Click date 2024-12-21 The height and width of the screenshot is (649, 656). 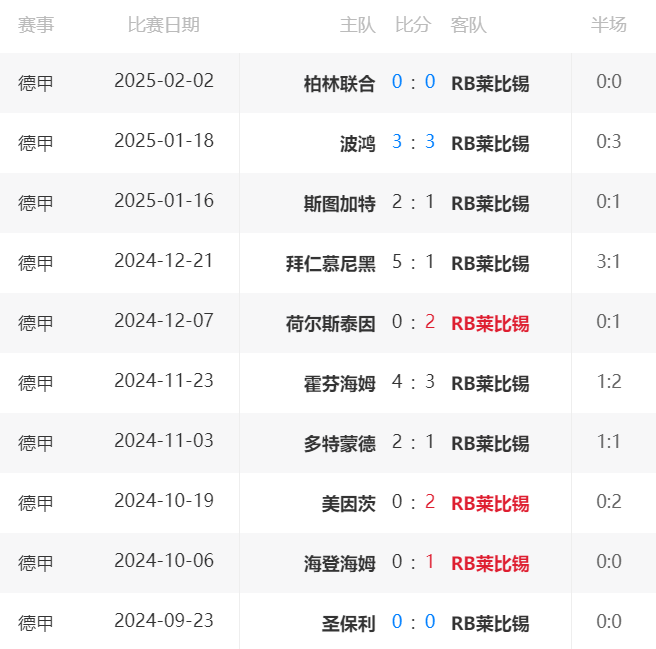[x=164, y=261]
